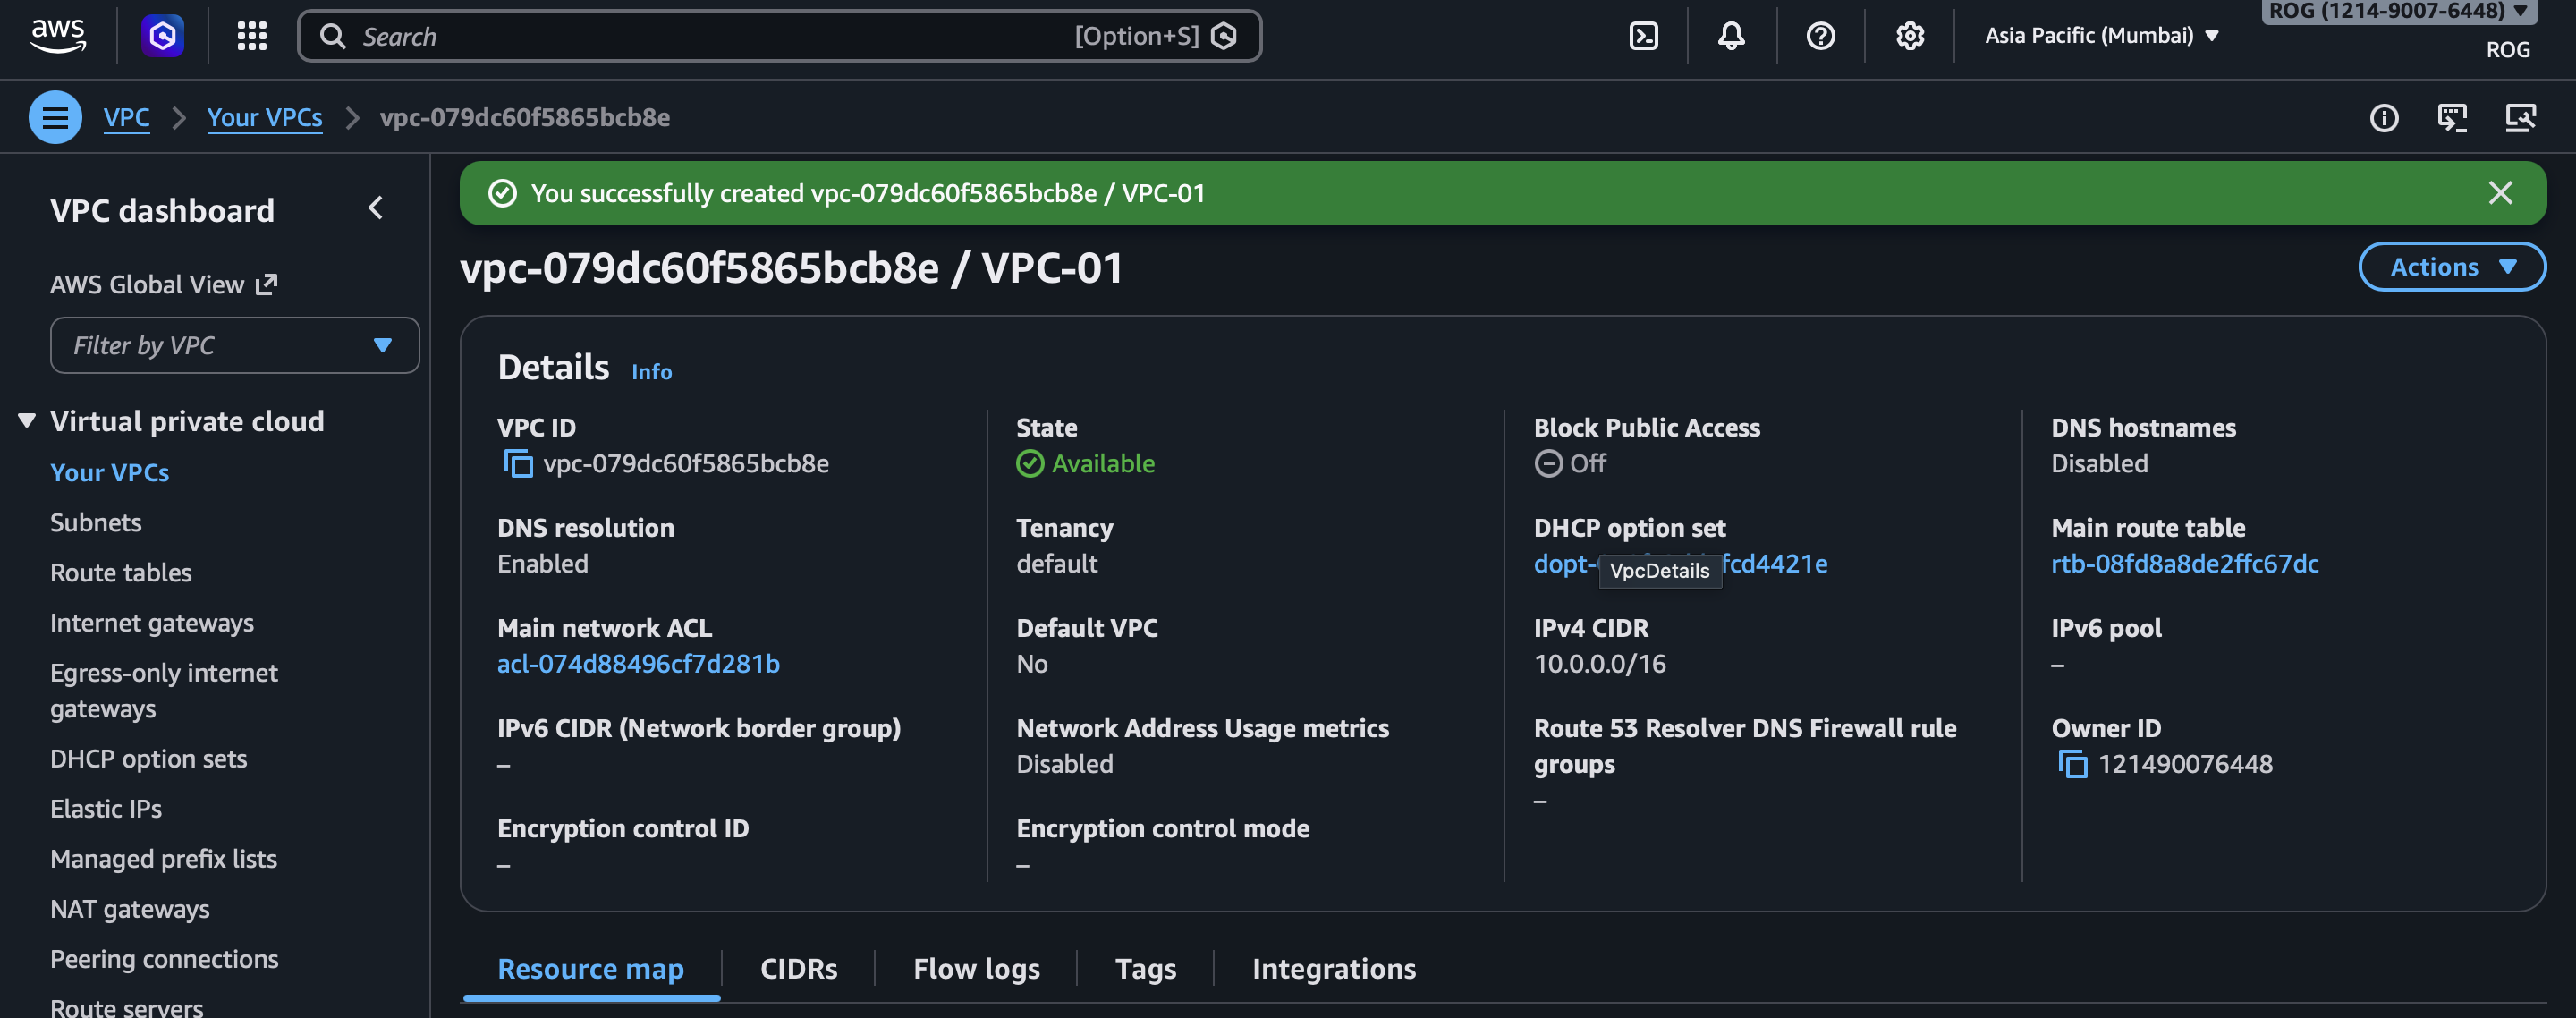Open the main route table link
The height and width of the screenshot is (1018, 2576).
pos(2184,563)
